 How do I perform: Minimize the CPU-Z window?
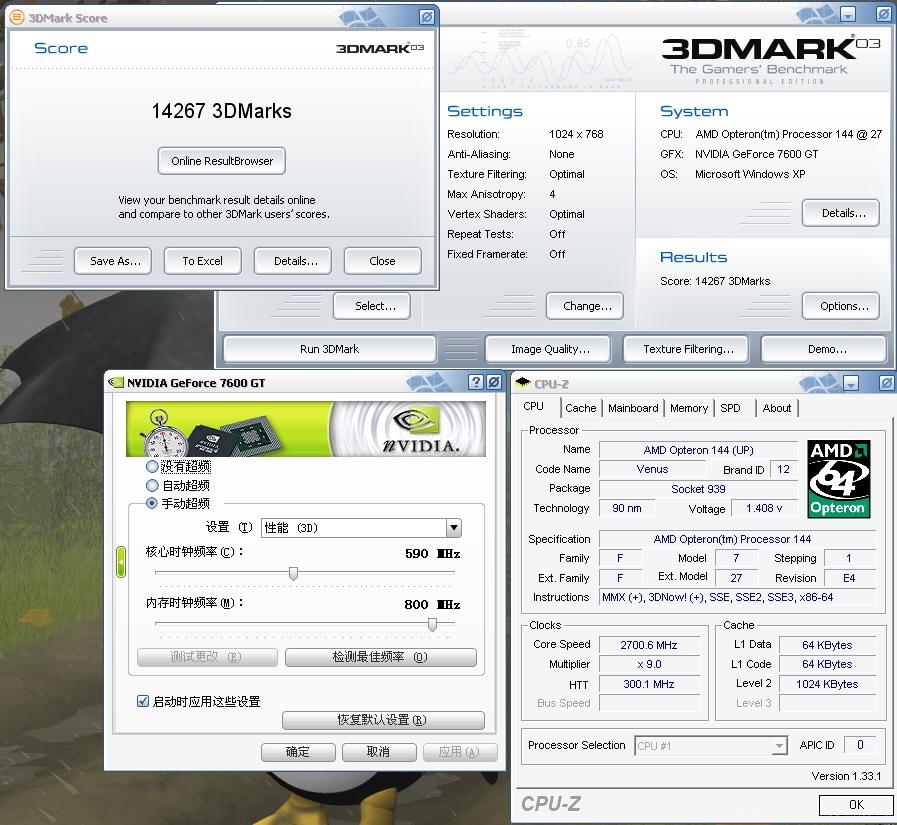(851, 383)
